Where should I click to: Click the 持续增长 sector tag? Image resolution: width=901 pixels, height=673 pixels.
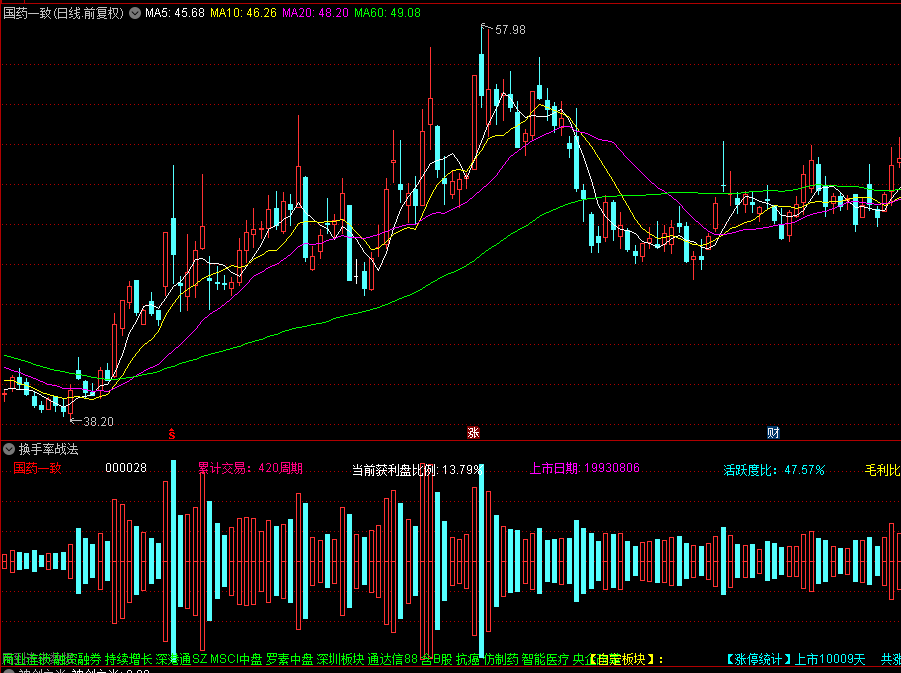(x=129, y=659)
